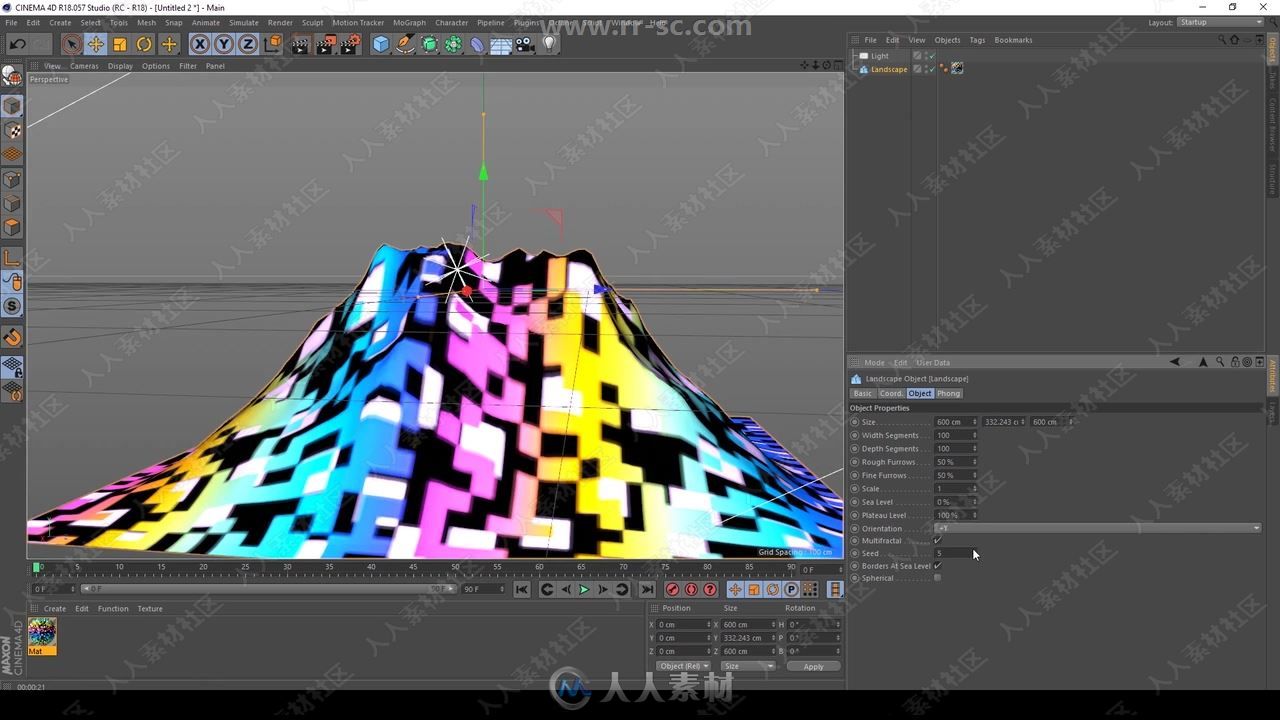Toggle the Multifractal checkbox
Viewport: 1280px width, 720px height.
(937, 541)
